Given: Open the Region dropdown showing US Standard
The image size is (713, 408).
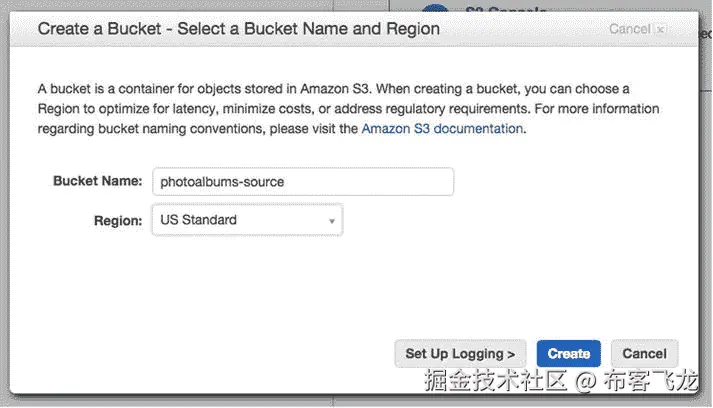Looking at the screenshot, I should (x=246, y=220).
